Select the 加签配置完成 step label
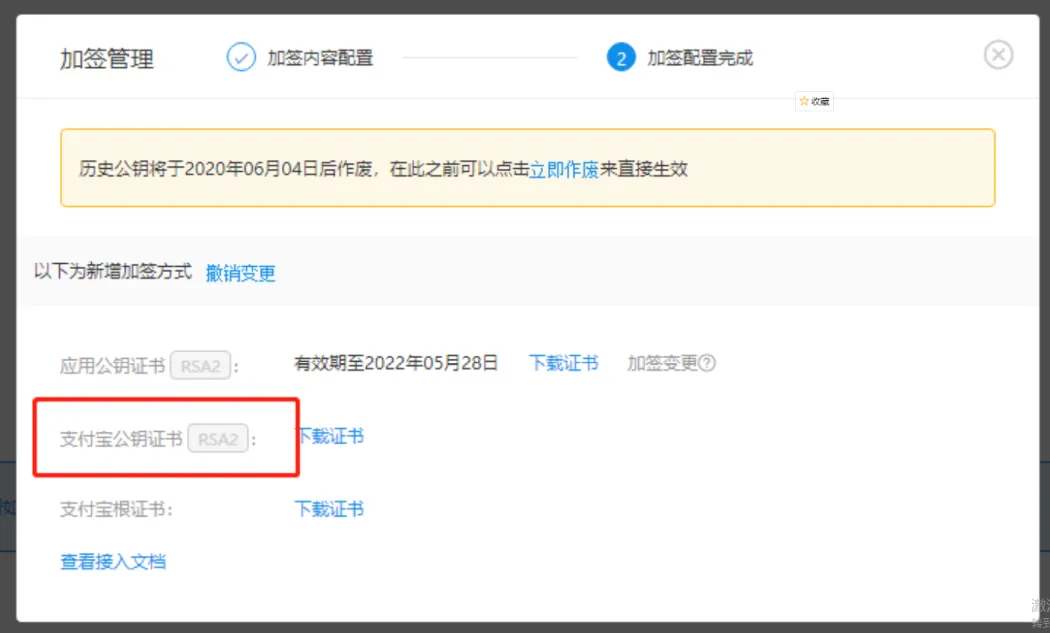This screenshot has width=1050, height=633. (700, 58)
